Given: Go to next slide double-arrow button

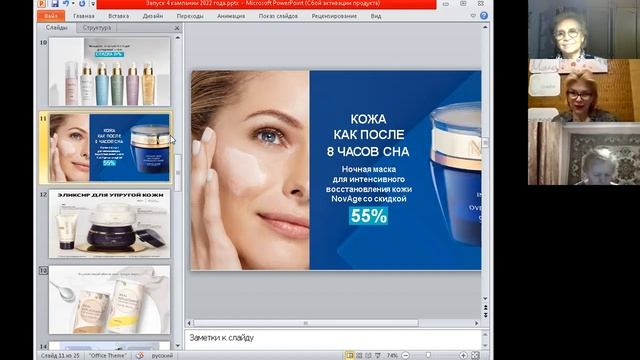Looking at the screenshot, I should point(485,315).
